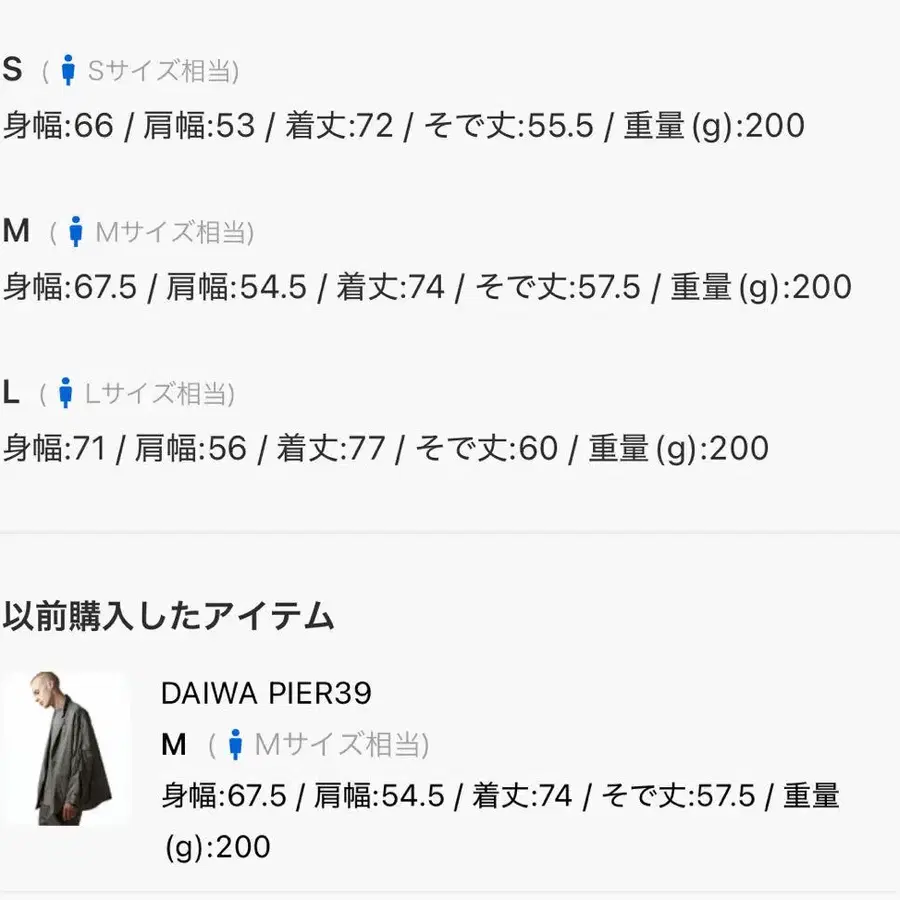Click the Mサイズ相当 label in purchased item
Image resolution: width=900 pixels, height=900 pixels.
click(x=341, y=745)
